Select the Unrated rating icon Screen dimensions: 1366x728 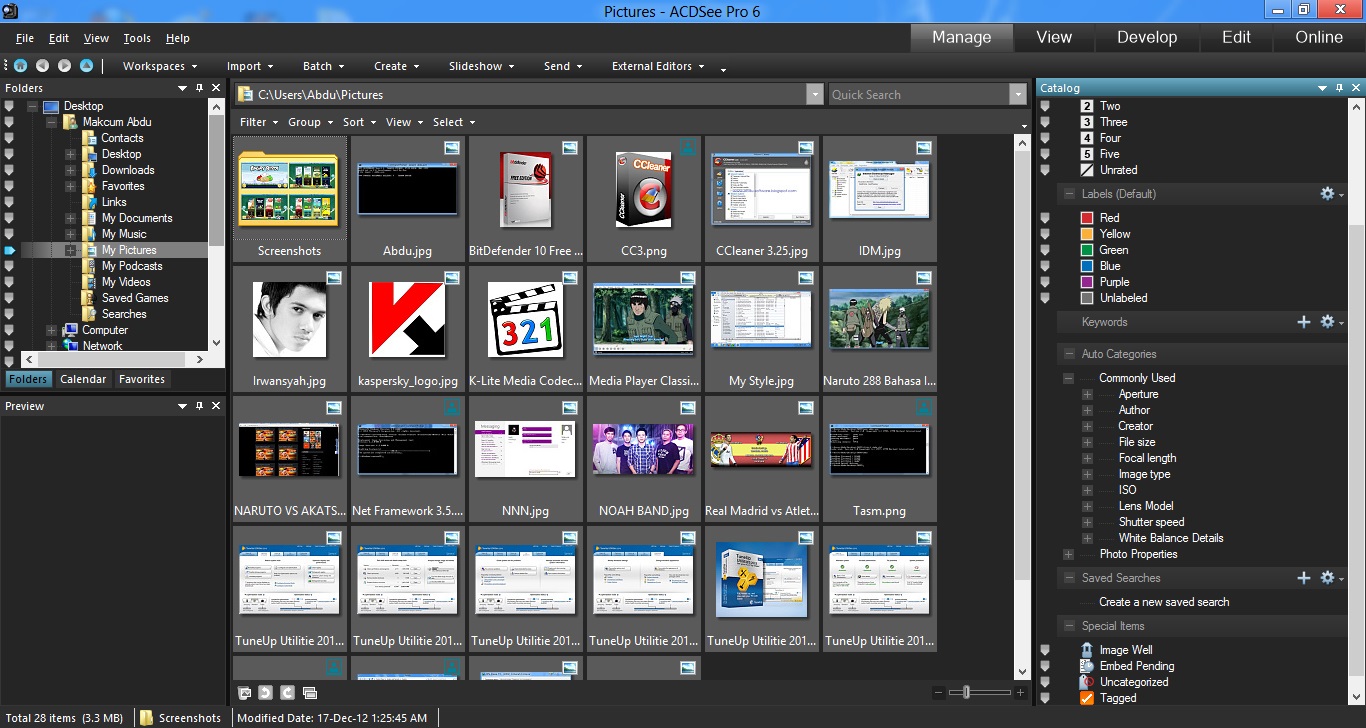(x=1087, y=170)
